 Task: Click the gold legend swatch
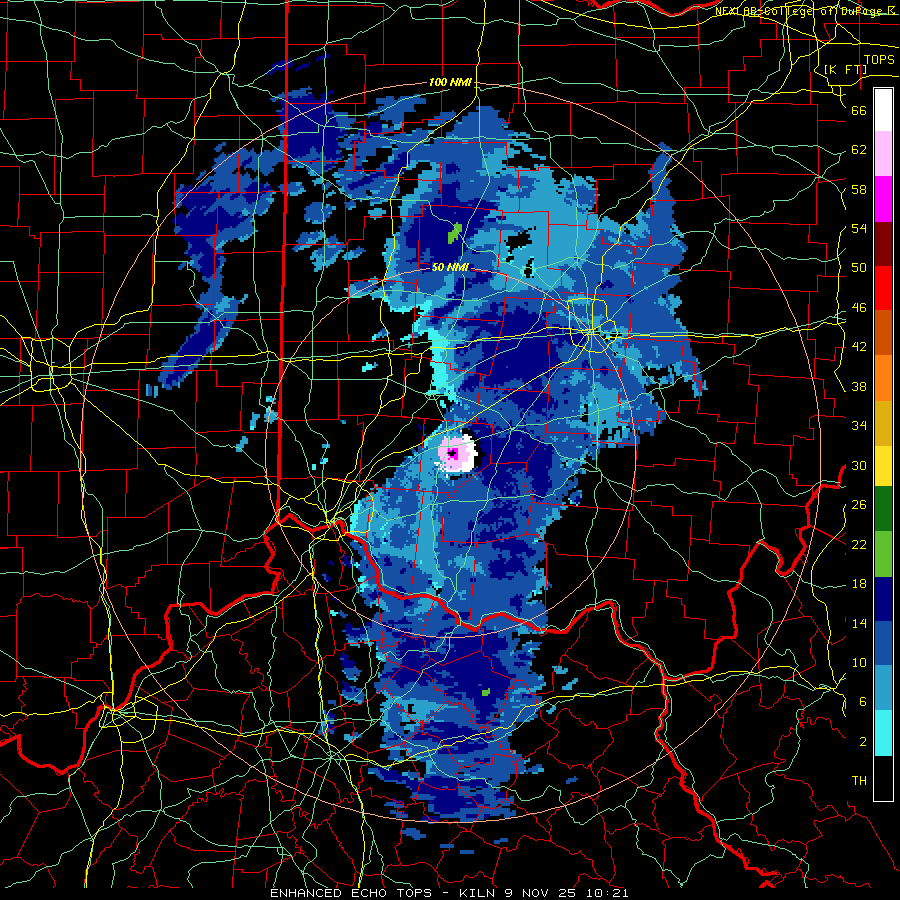coord(883,422)
